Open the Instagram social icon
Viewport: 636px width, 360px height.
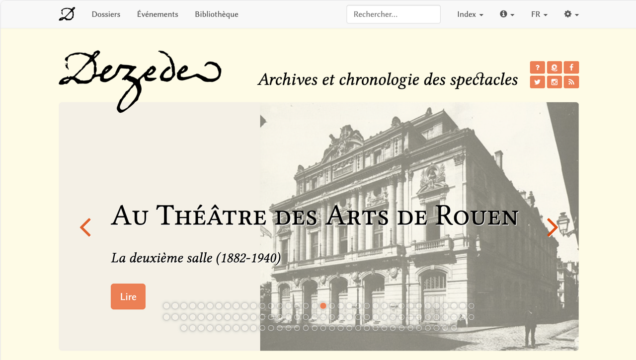554,82
